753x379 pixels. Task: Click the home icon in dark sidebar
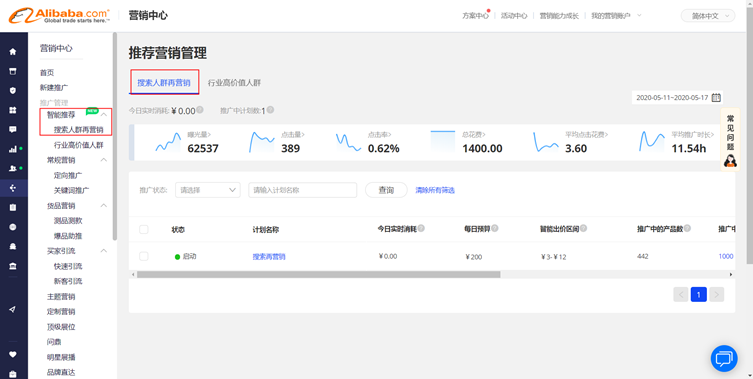click(13, 51)
